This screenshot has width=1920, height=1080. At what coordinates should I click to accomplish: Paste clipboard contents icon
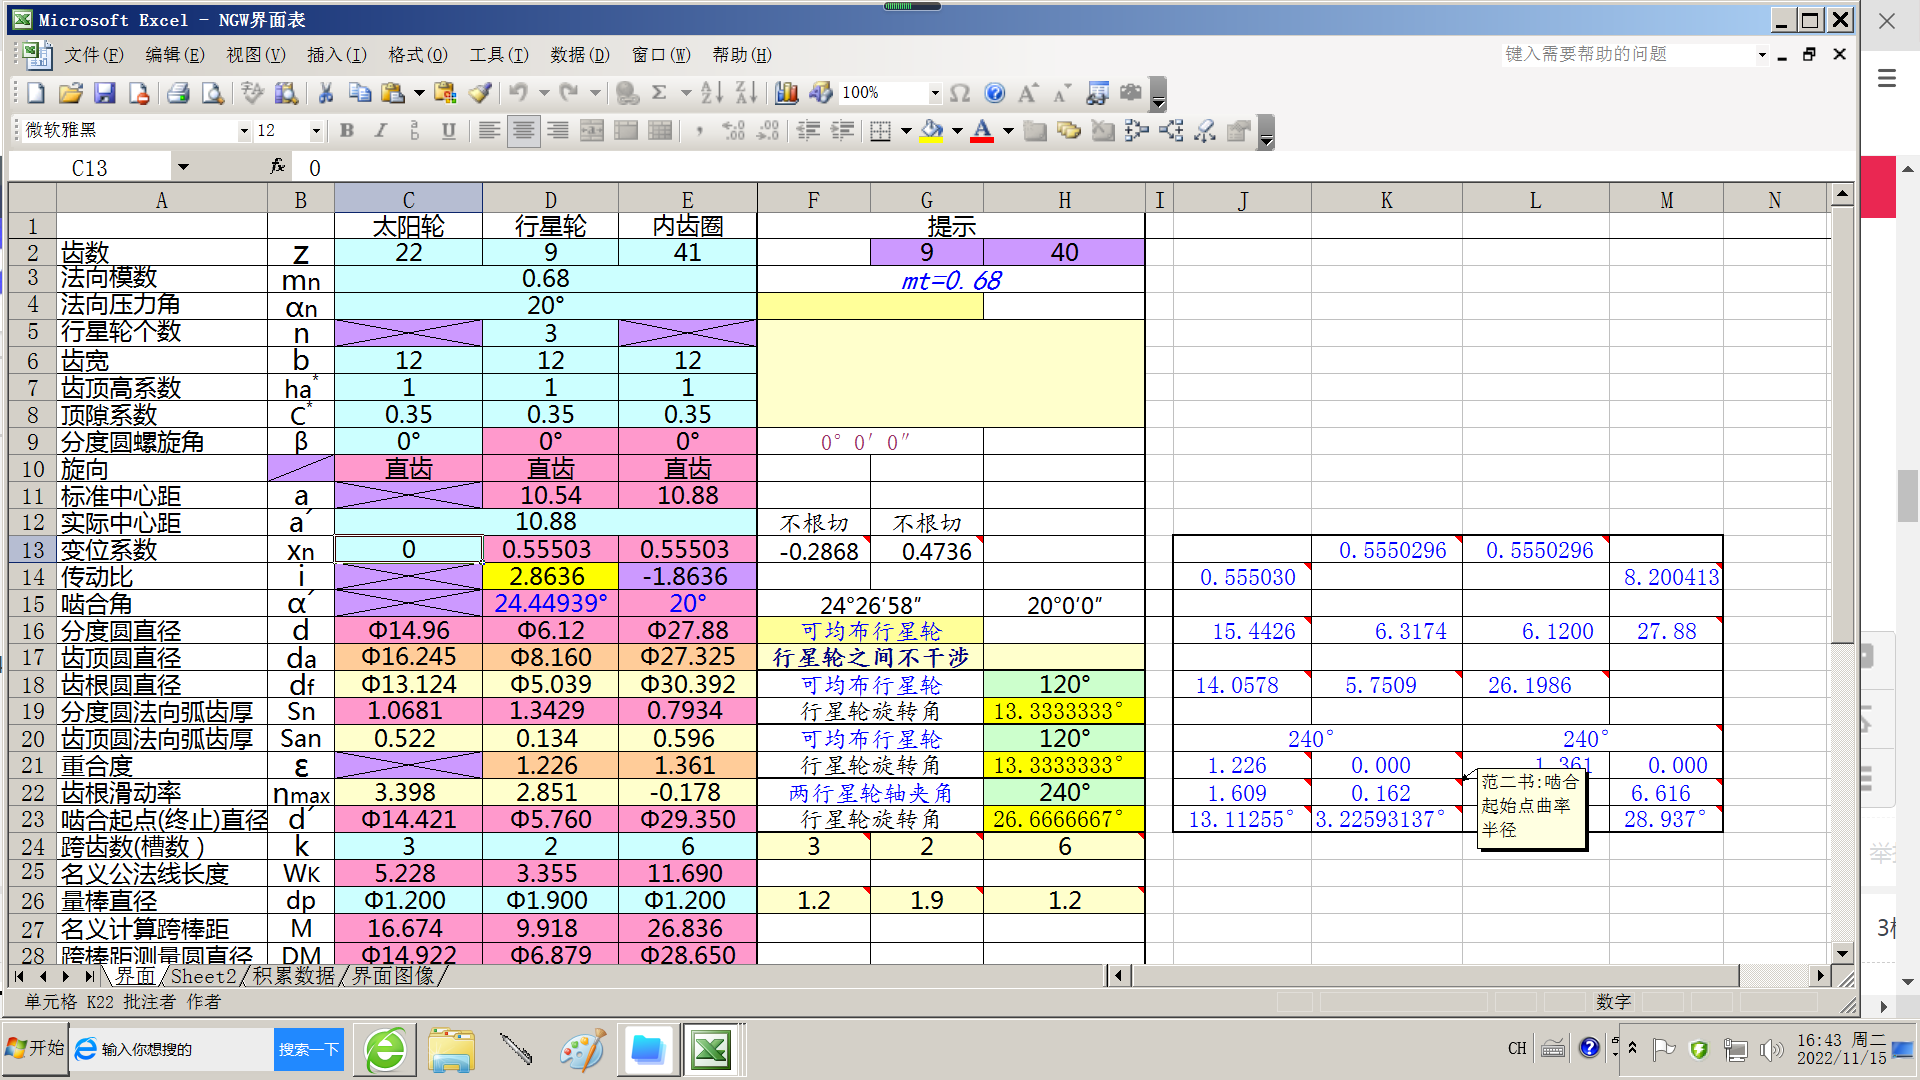coord(393,93)
